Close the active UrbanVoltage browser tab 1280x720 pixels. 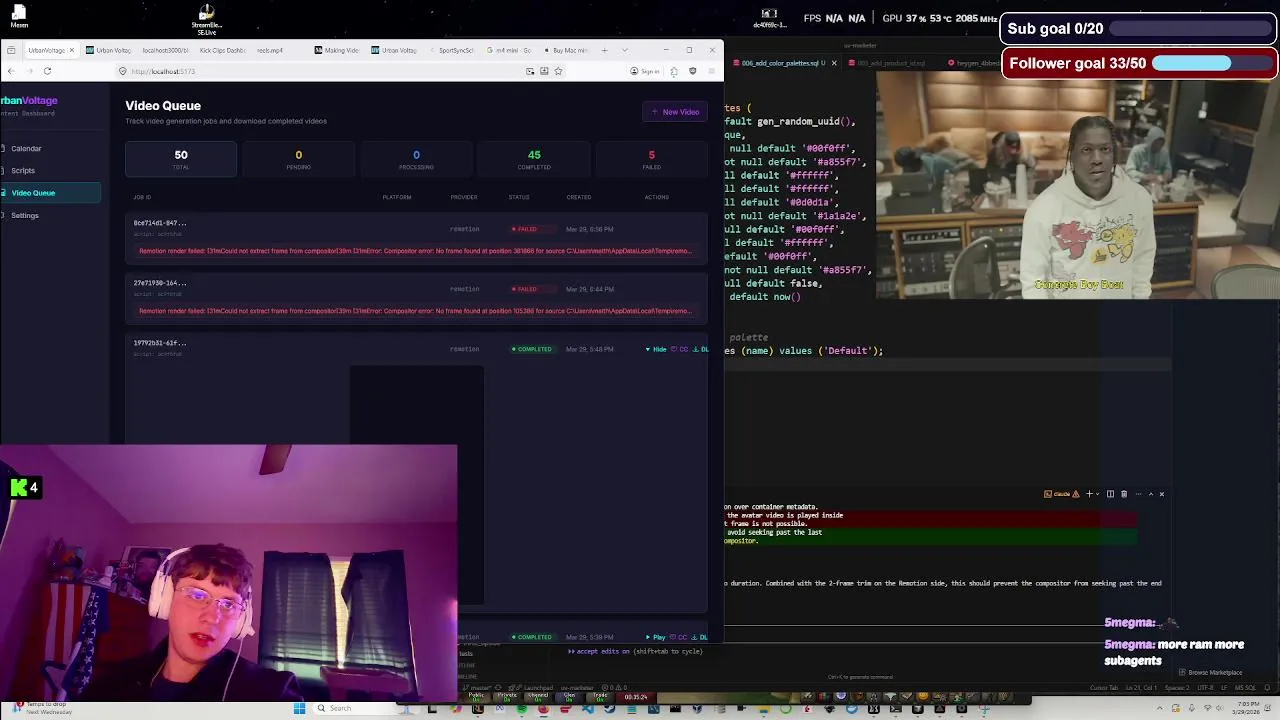point(71,50)
